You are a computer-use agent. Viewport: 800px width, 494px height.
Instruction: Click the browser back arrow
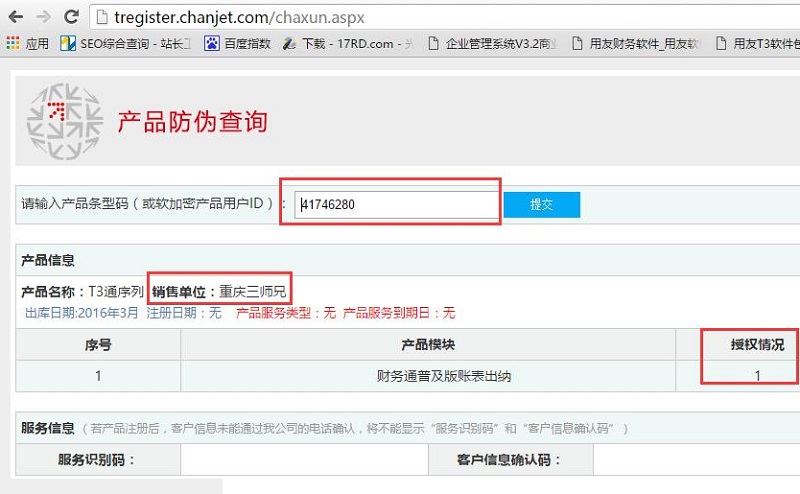click(16, 17)
